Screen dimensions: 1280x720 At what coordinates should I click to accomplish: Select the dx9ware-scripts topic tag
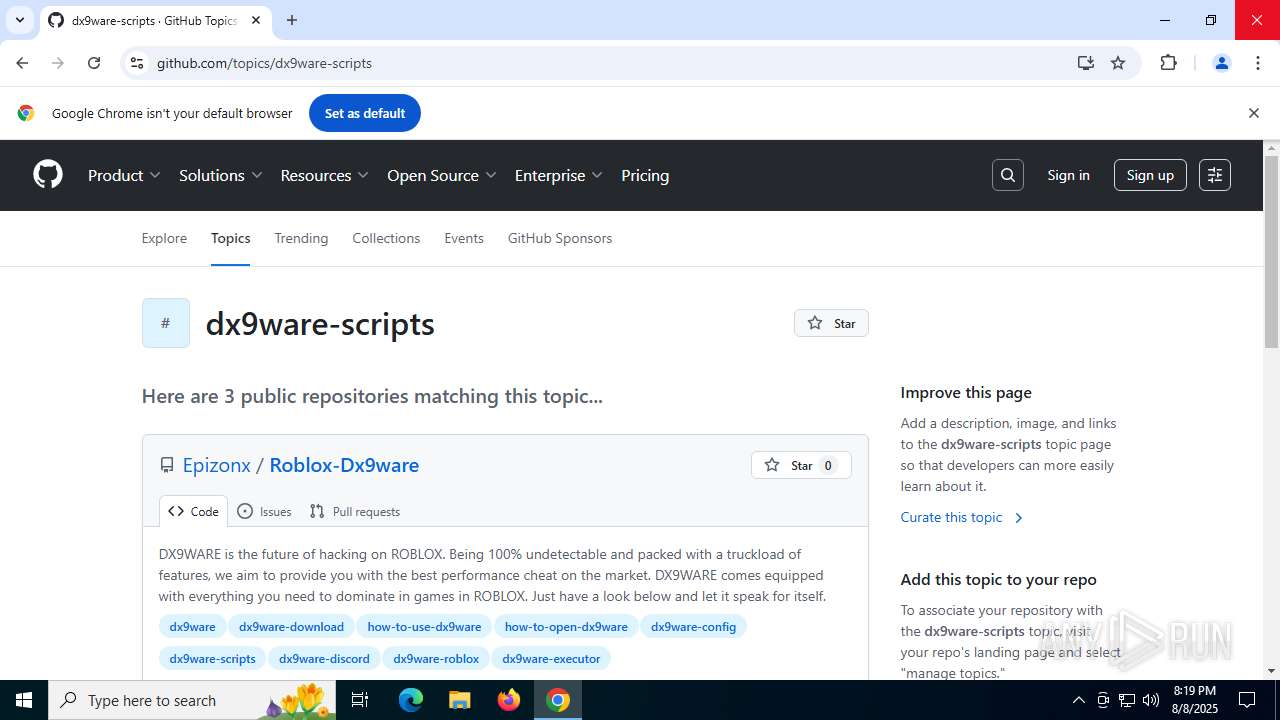click(x=212, y=659)
